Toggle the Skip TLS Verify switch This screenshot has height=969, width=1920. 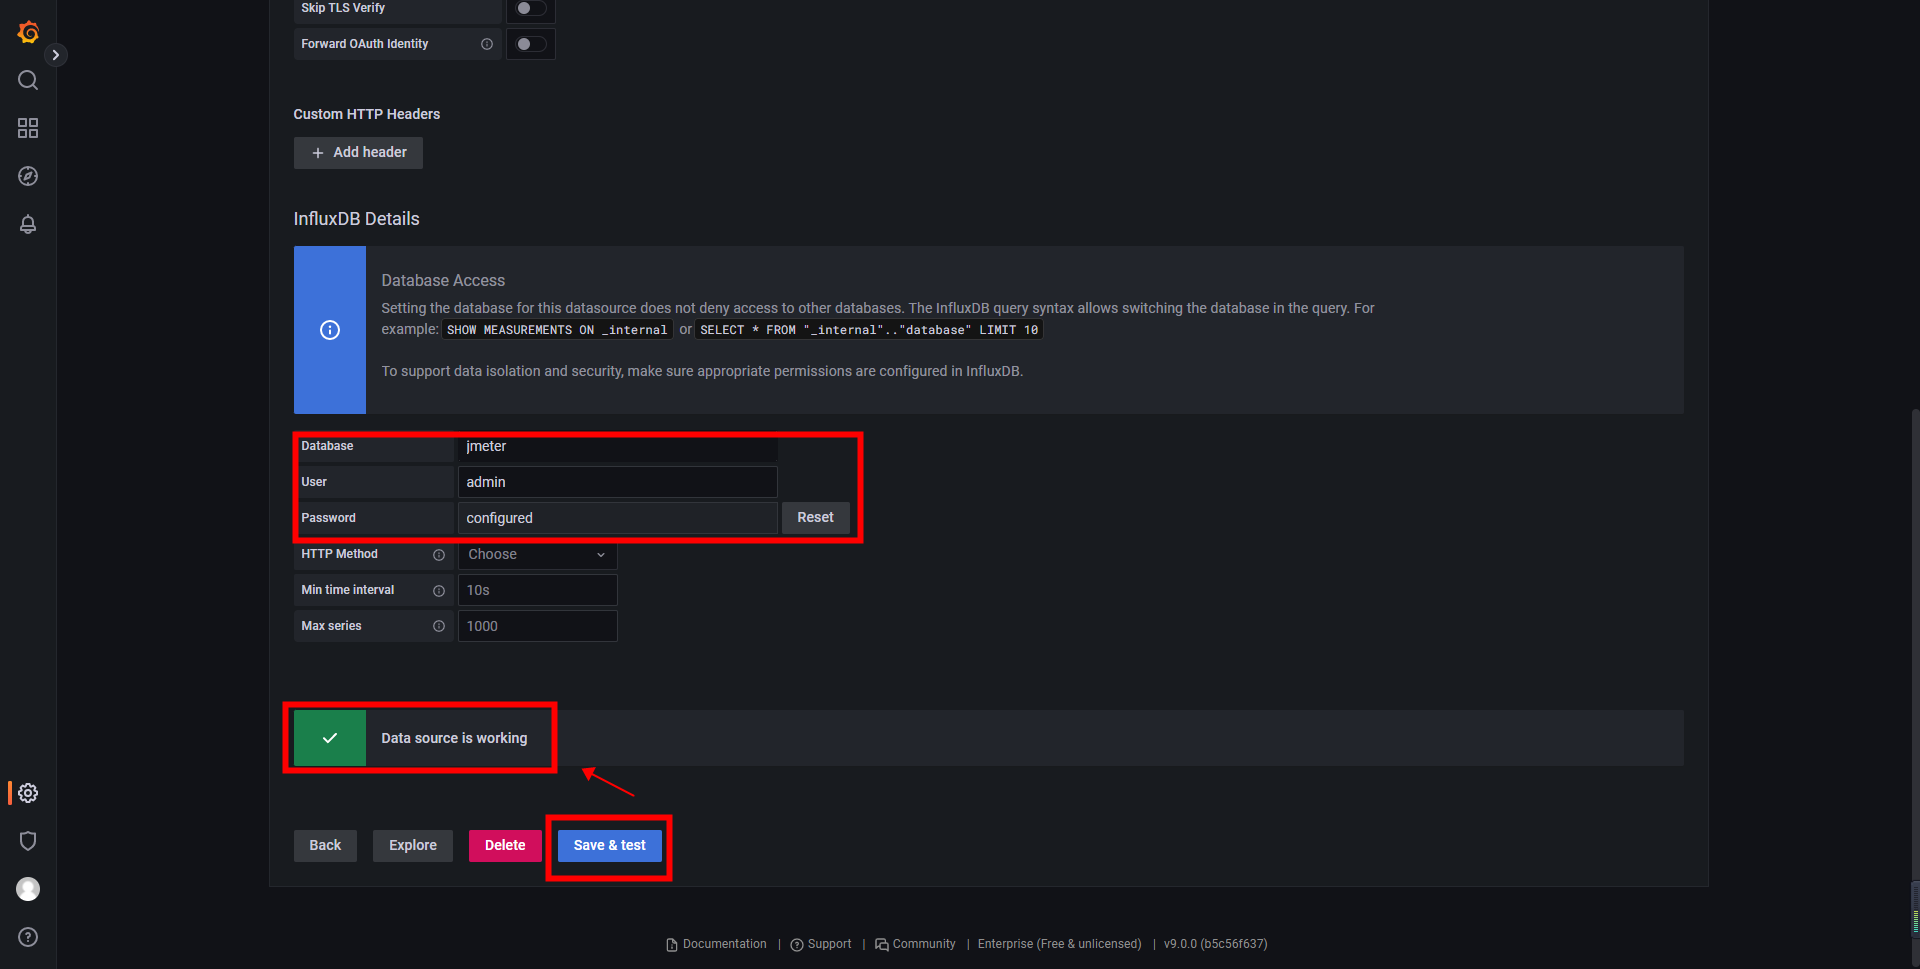click(x=531, y=8)
